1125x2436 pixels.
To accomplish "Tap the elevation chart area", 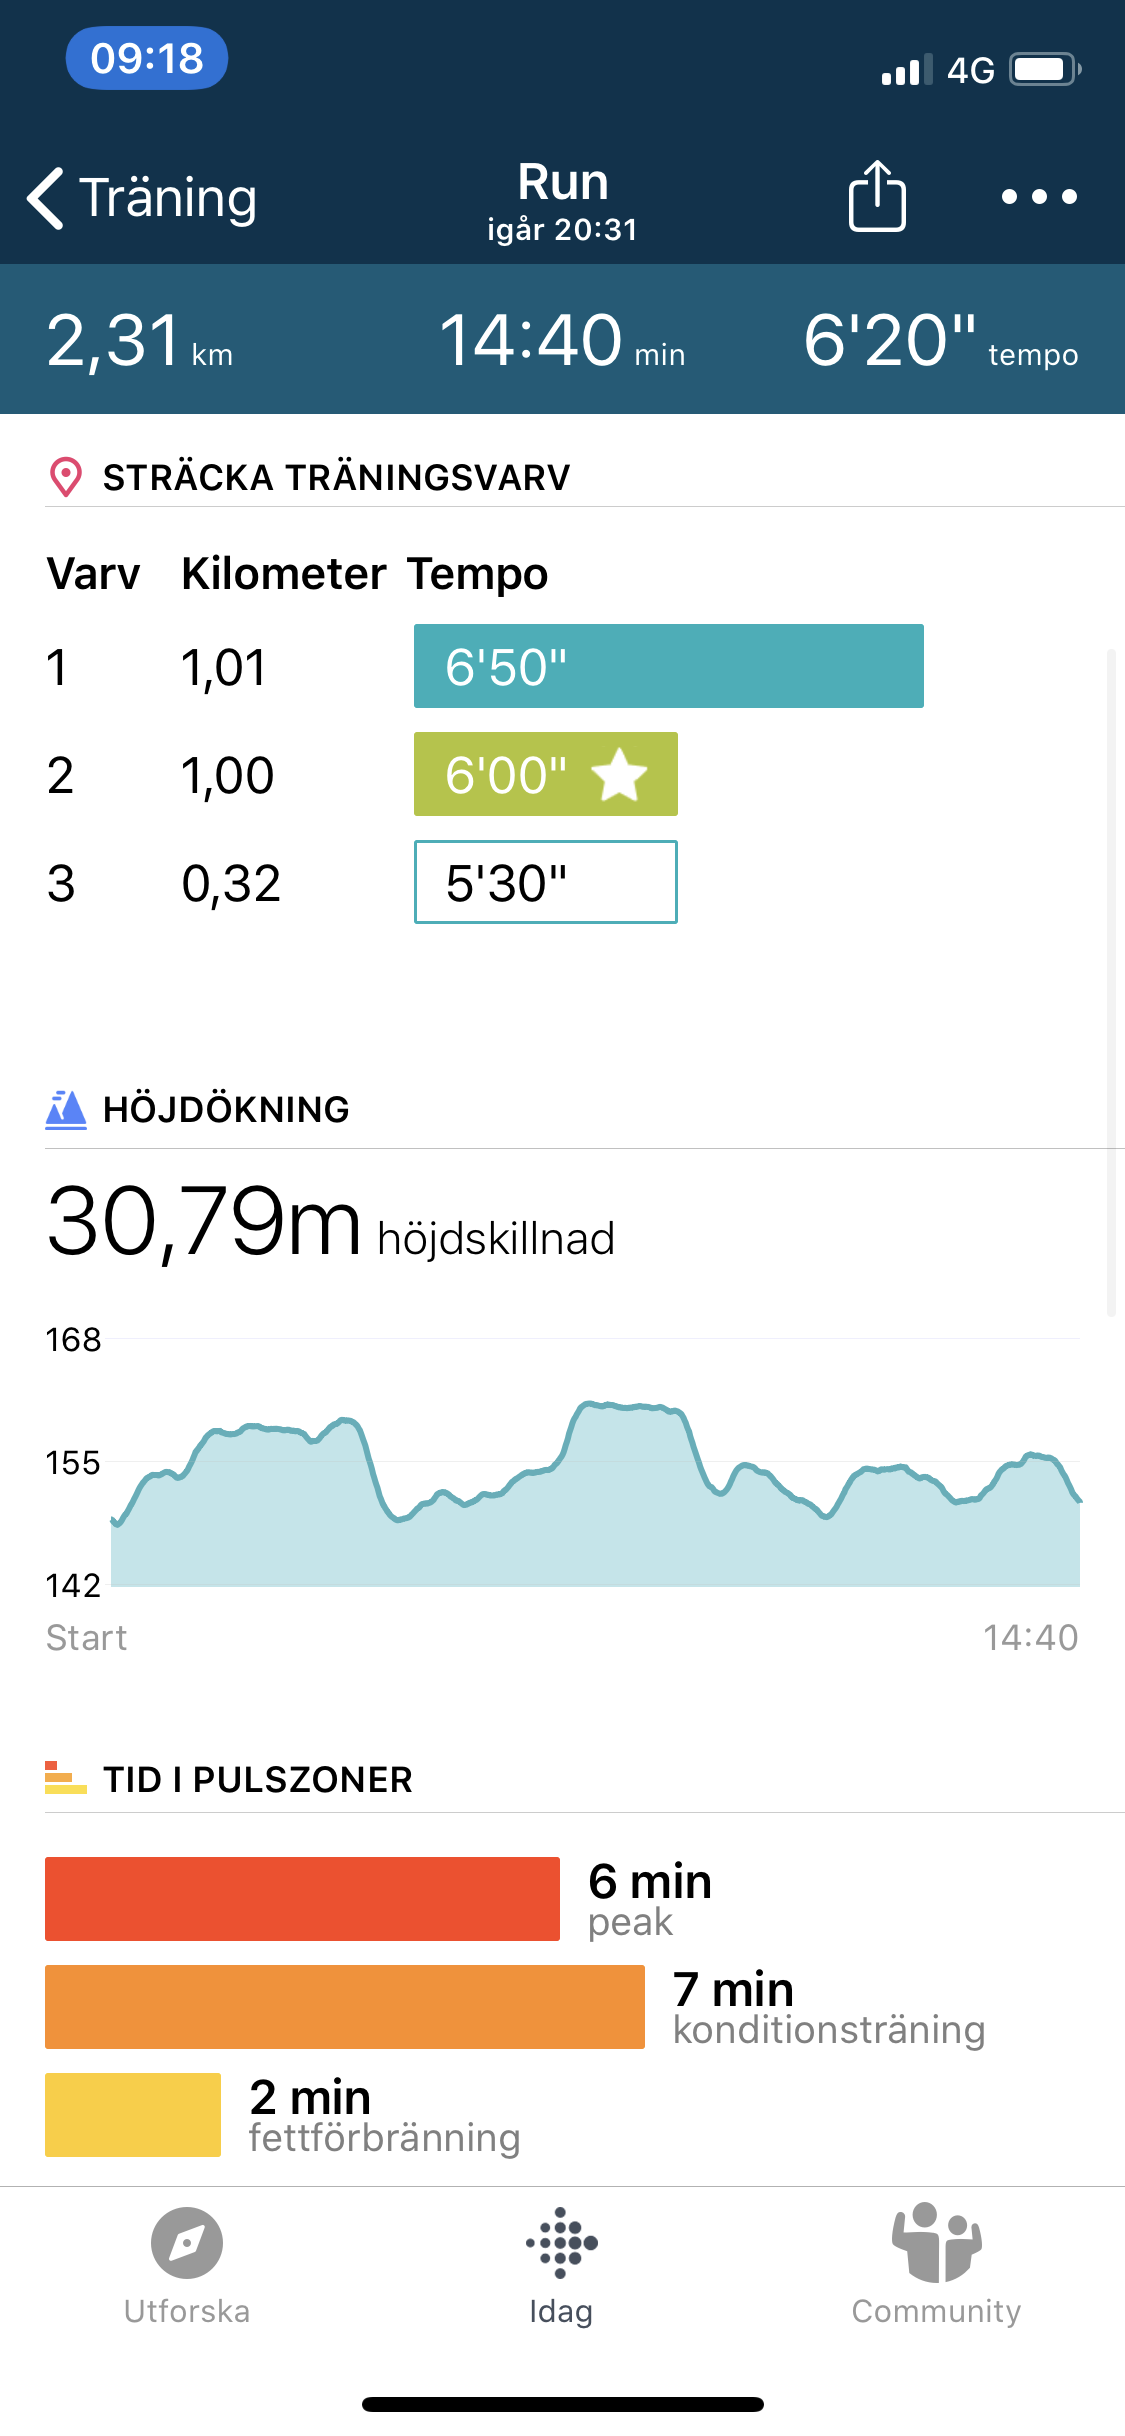I will pos(595,1495).
